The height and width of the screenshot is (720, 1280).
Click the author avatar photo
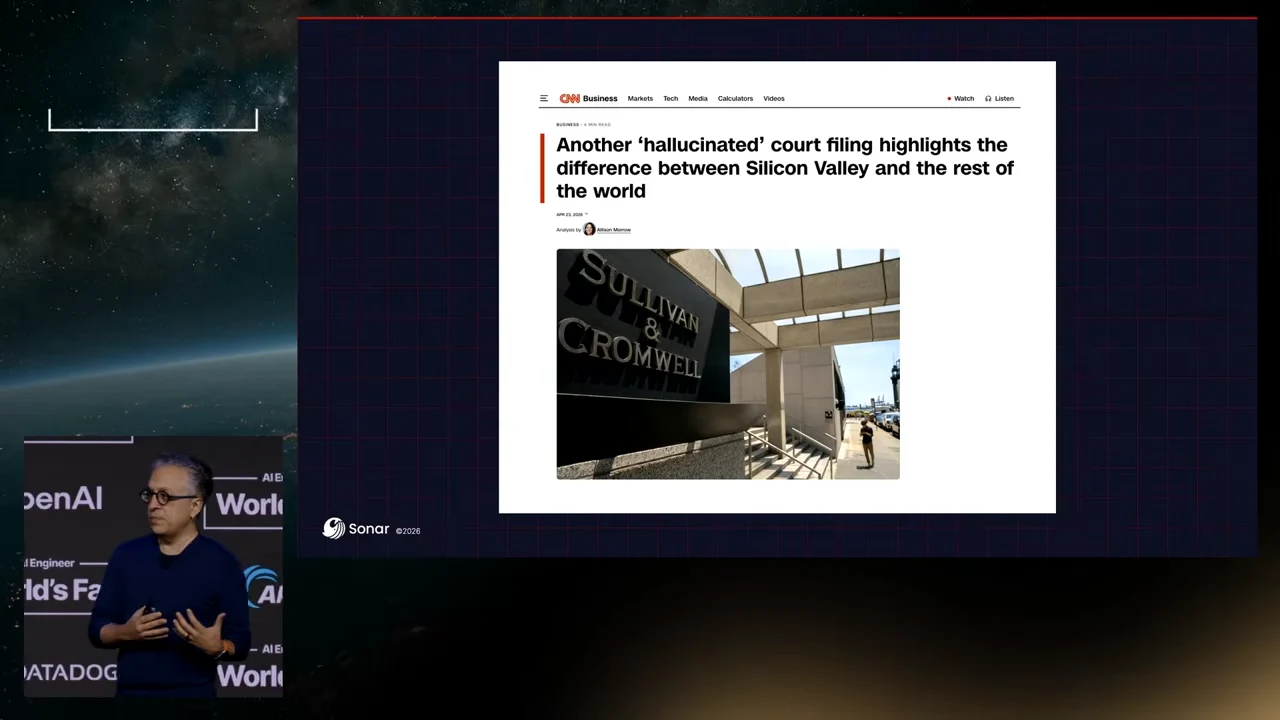(589, 229)
